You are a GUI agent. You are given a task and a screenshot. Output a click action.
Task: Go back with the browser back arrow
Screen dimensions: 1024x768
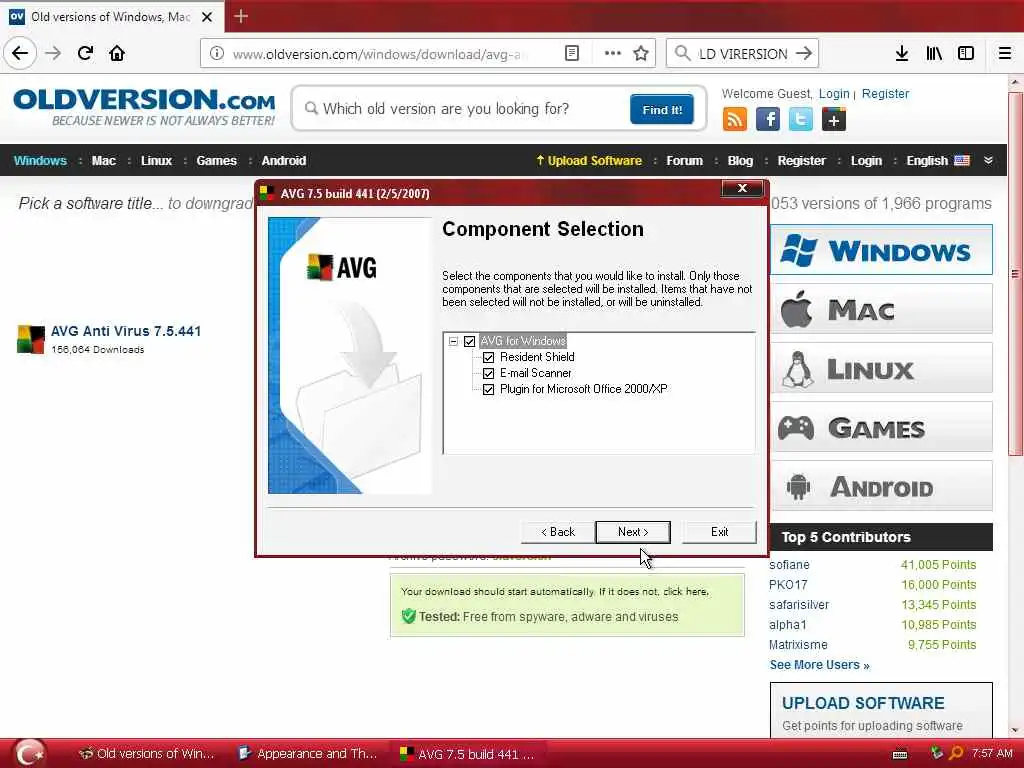pyautogui.click(x=20, y=54)
